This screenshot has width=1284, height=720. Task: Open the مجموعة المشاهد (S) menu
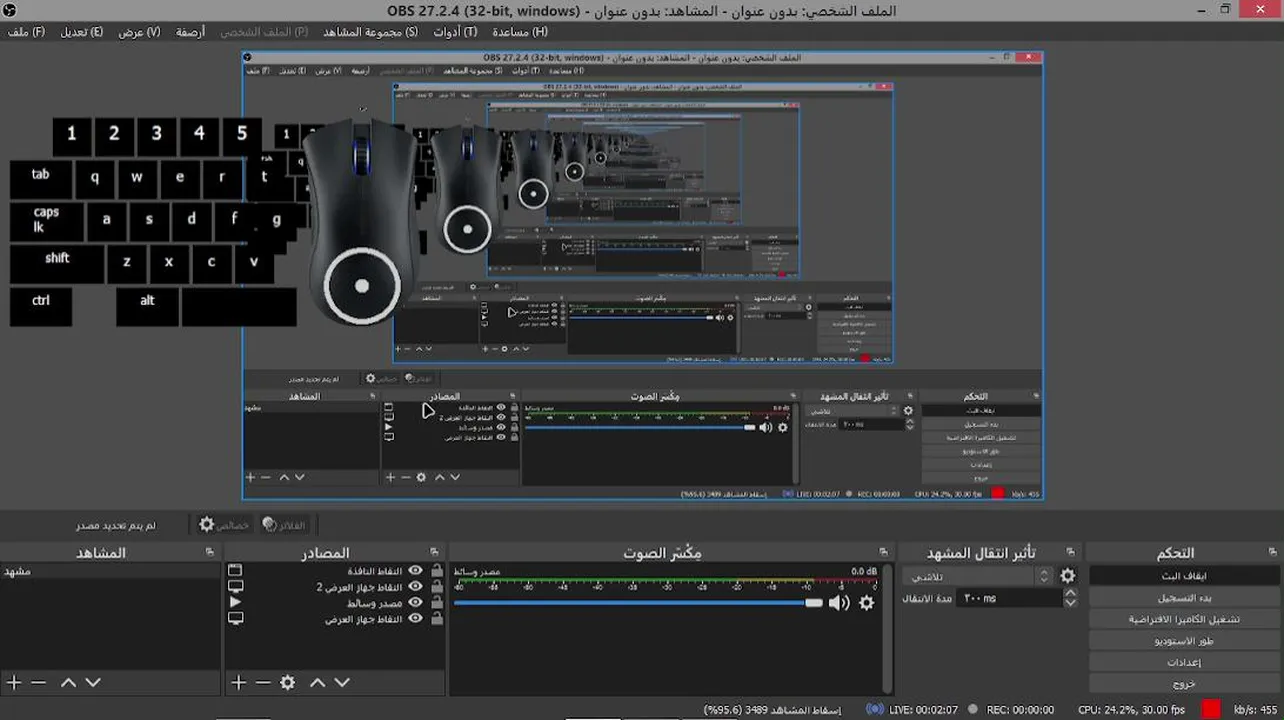click(x=370, y=32)
